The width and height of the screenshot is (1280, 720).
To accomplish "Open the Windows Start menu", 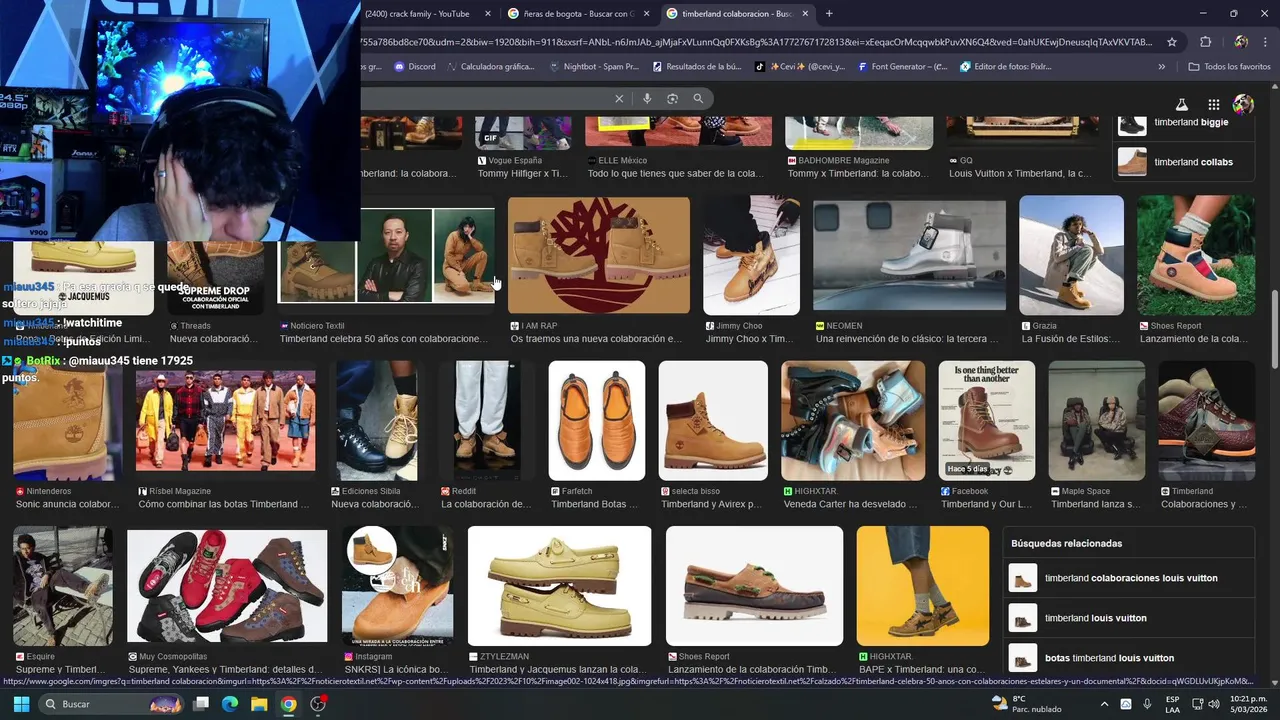I will (x=21, y=704).
